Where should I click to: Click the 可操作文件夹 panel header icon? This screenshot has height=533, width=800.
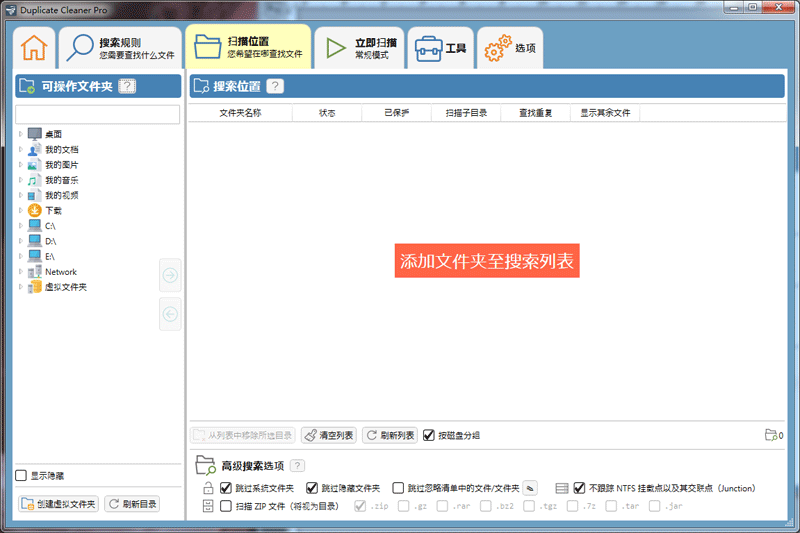pos(27,86)
